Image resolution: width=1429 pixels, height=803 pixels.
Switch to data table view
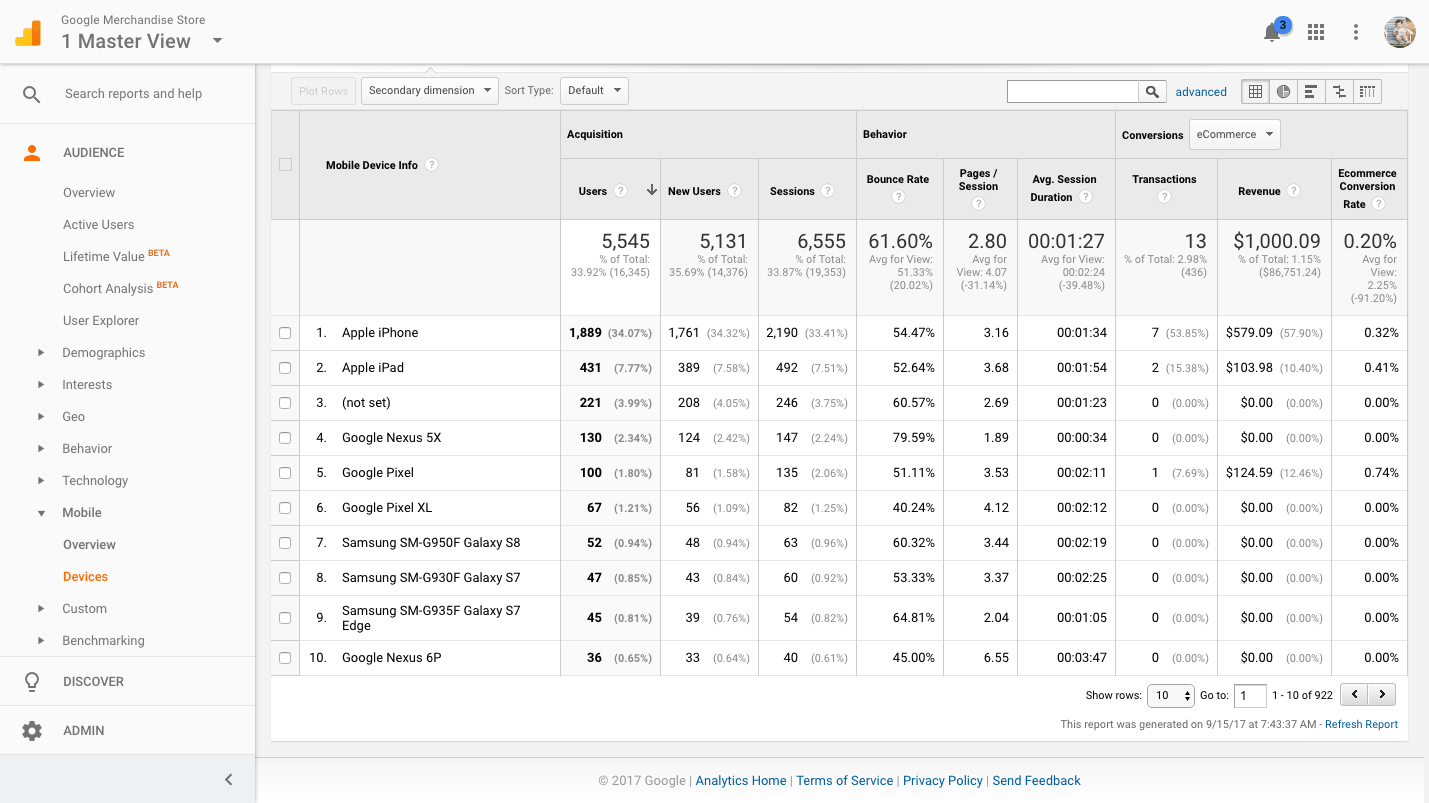1255,92
